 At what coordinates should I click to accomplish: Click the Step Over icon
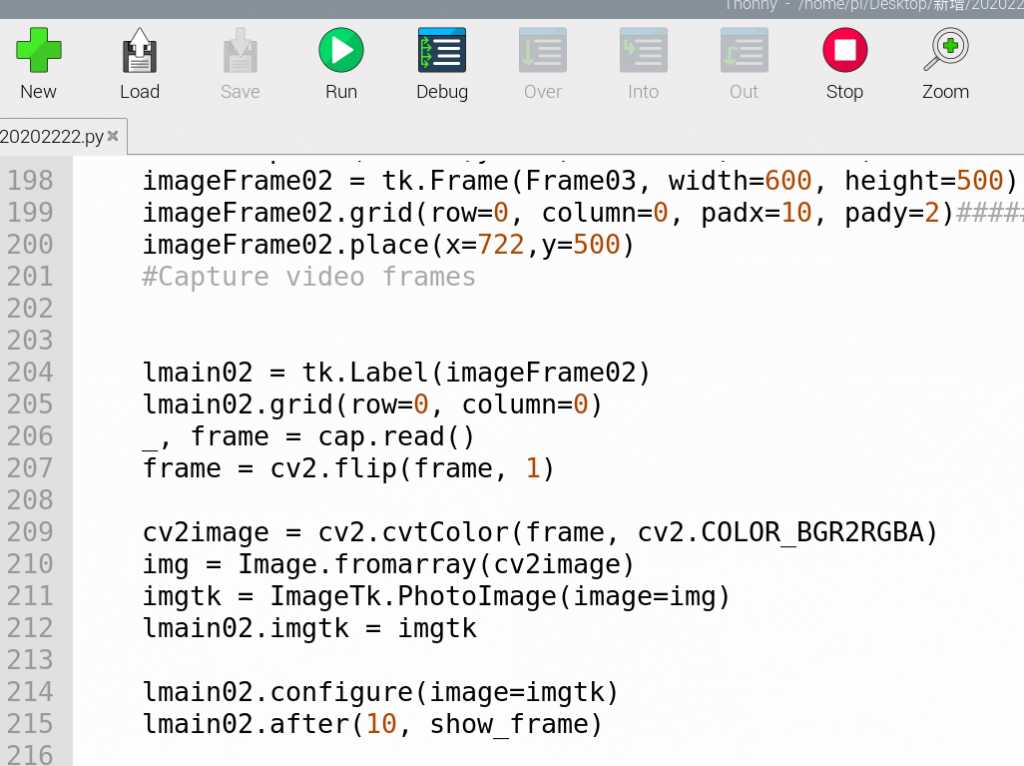543,50
